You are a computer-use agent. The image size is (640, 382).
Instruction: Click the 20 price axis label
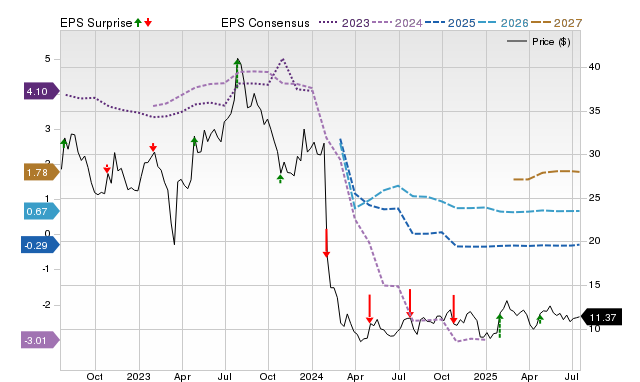point(594,241)
